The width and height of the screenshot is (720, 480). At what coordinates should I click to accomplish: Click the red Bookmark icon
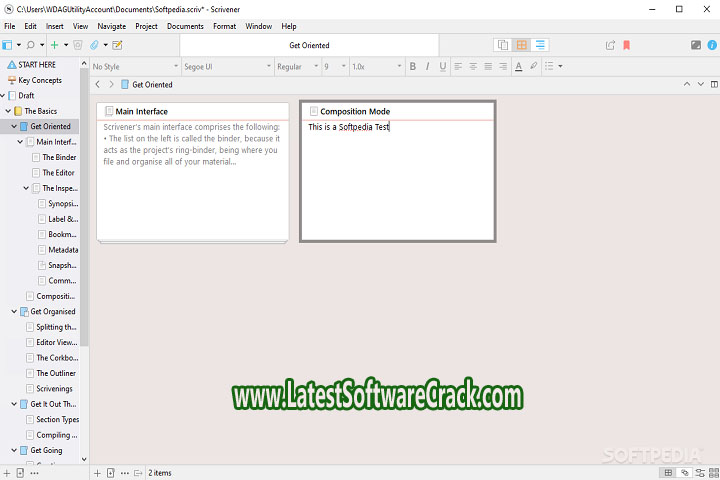coord(626,45)
